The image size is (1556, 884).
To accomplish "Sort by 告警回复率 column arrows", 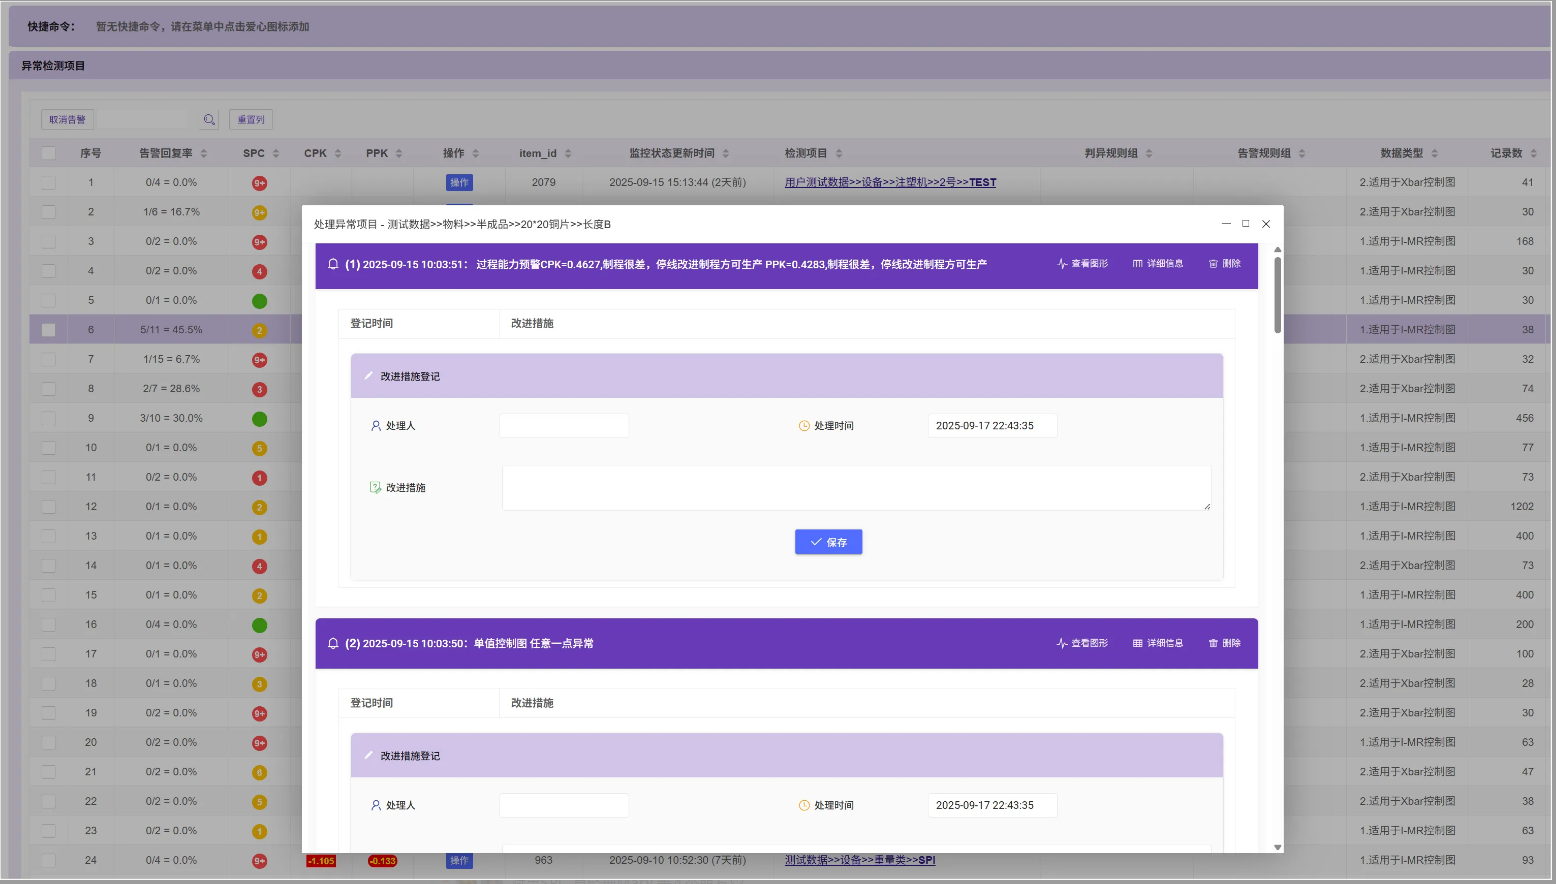I will 204,154.
